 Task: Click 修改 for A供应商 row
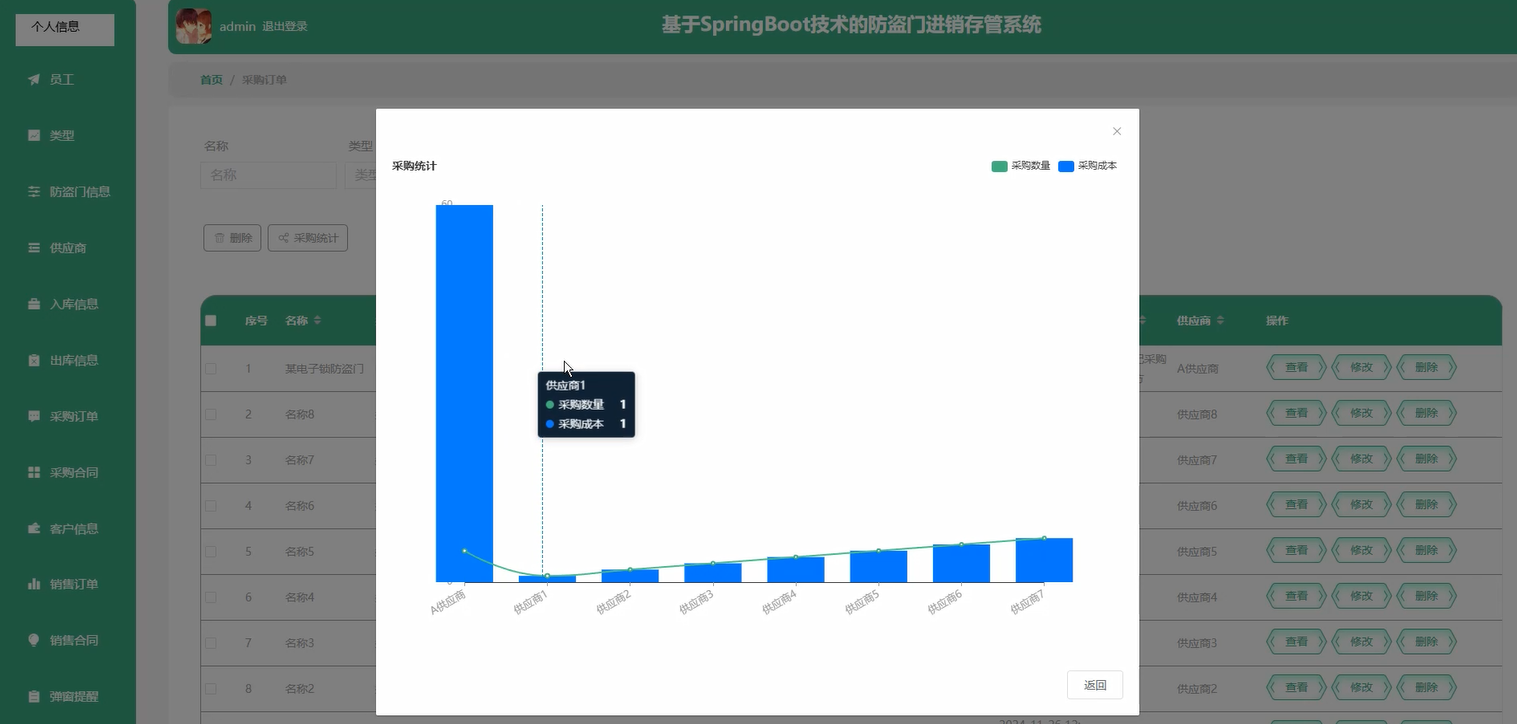[x=1361, y=367]
